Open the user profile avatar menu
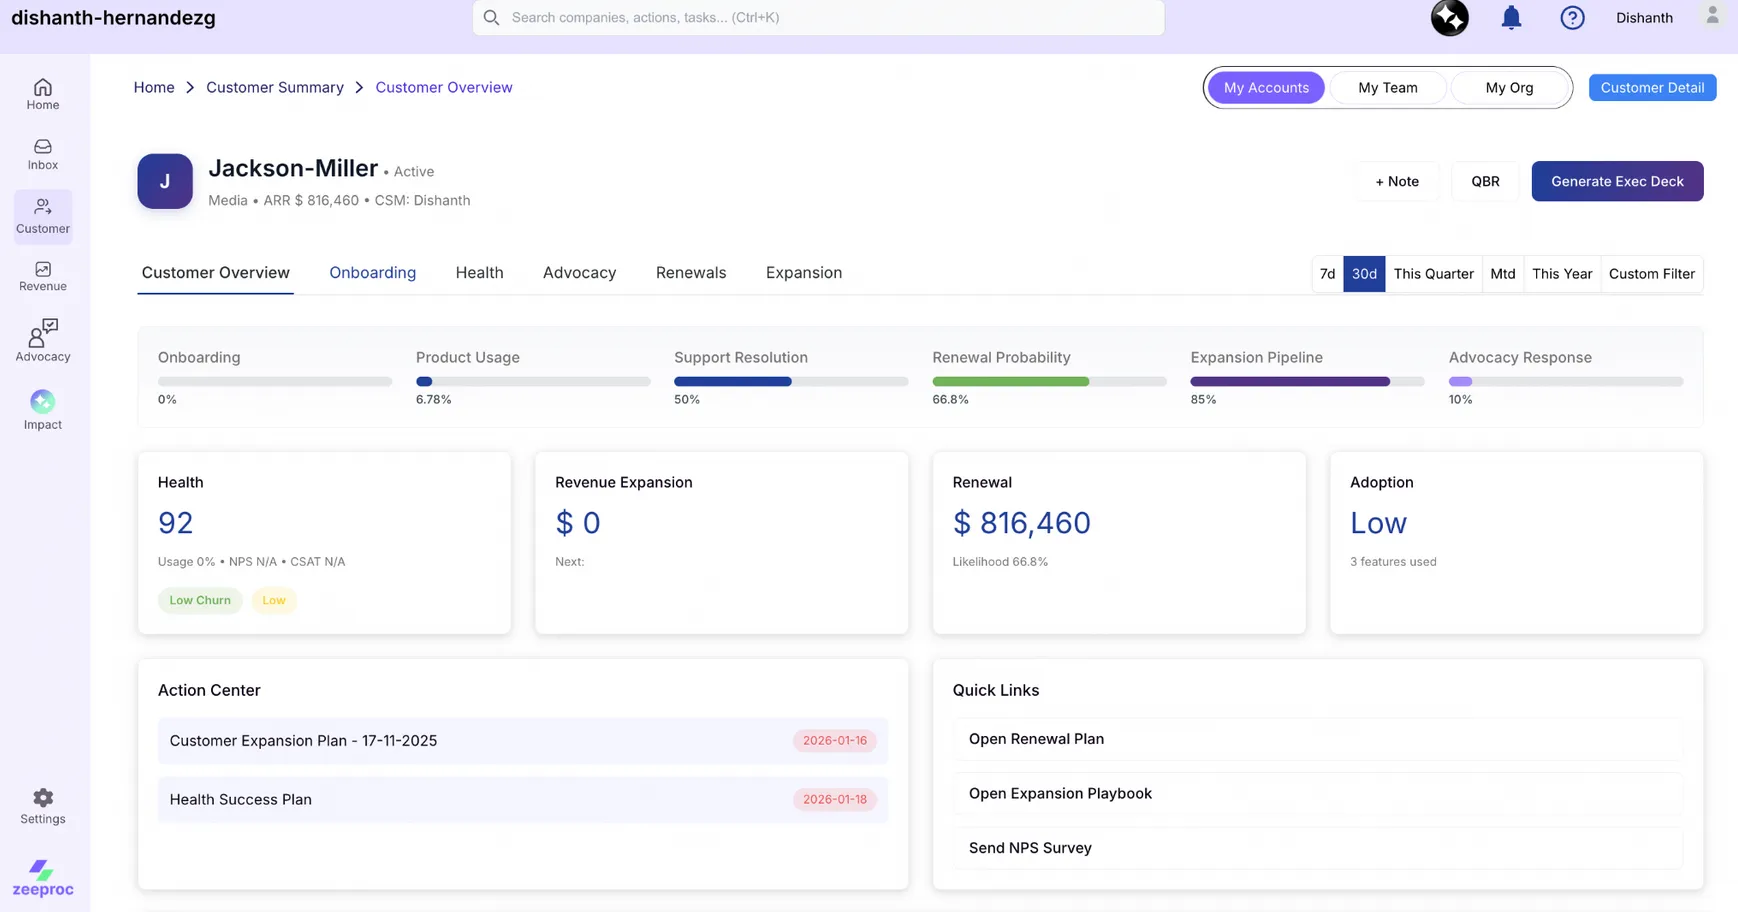 pos(1712,16)
